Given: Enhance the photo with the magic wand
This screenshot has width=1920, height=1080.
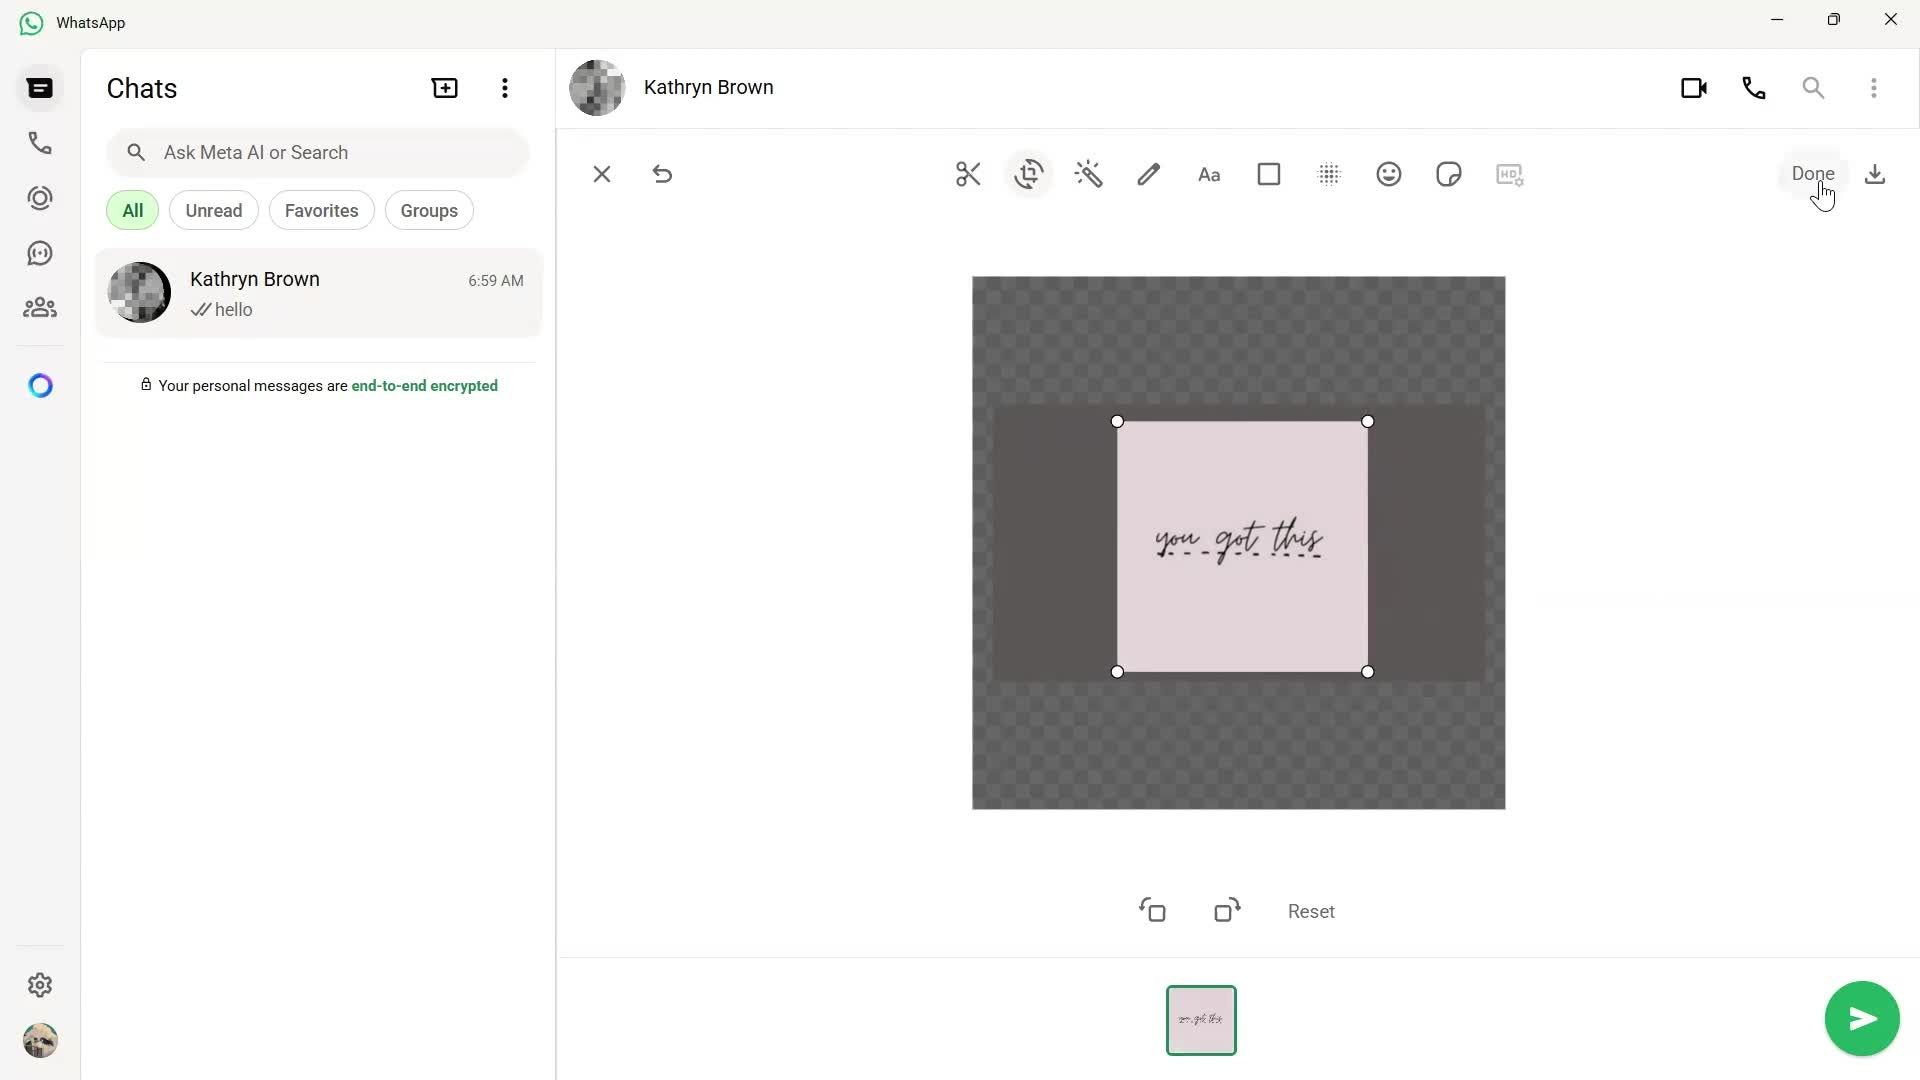Looking at the screenshot, I should point(1089,174).
